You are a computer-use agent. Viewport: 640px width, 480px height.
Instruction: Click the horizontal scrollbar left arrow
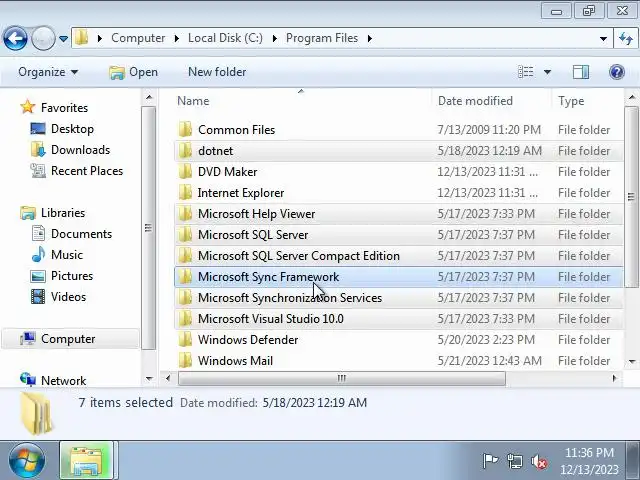pos(168,379)
